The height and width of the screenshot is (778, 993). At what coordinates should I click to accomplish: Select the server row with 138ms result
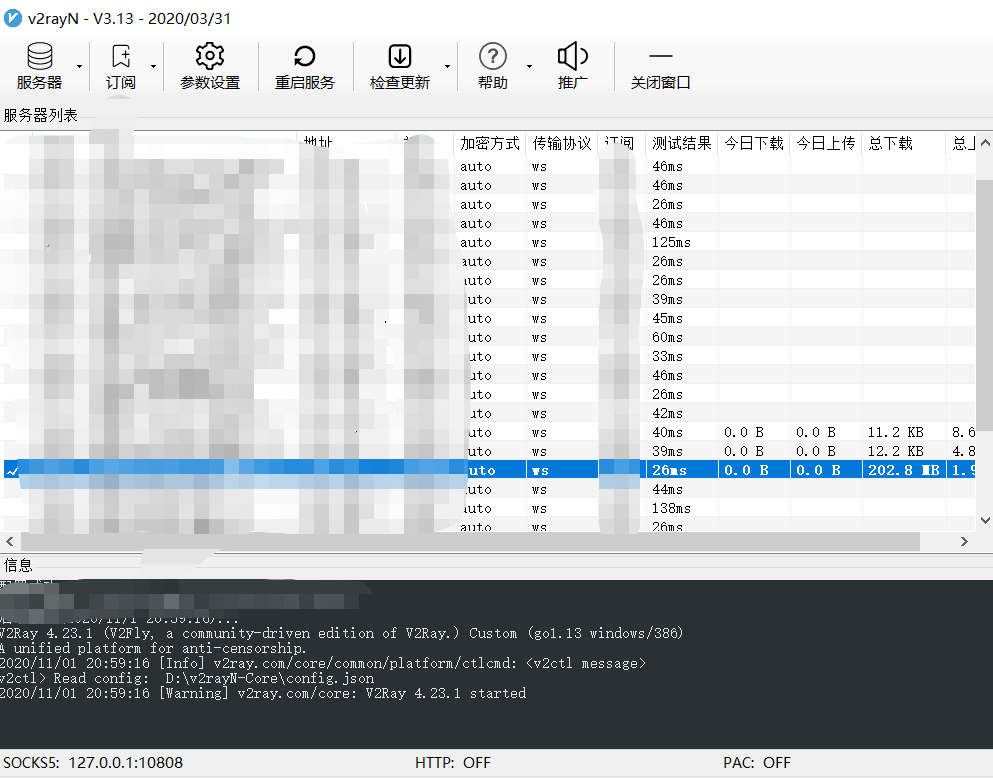(488, 508)
